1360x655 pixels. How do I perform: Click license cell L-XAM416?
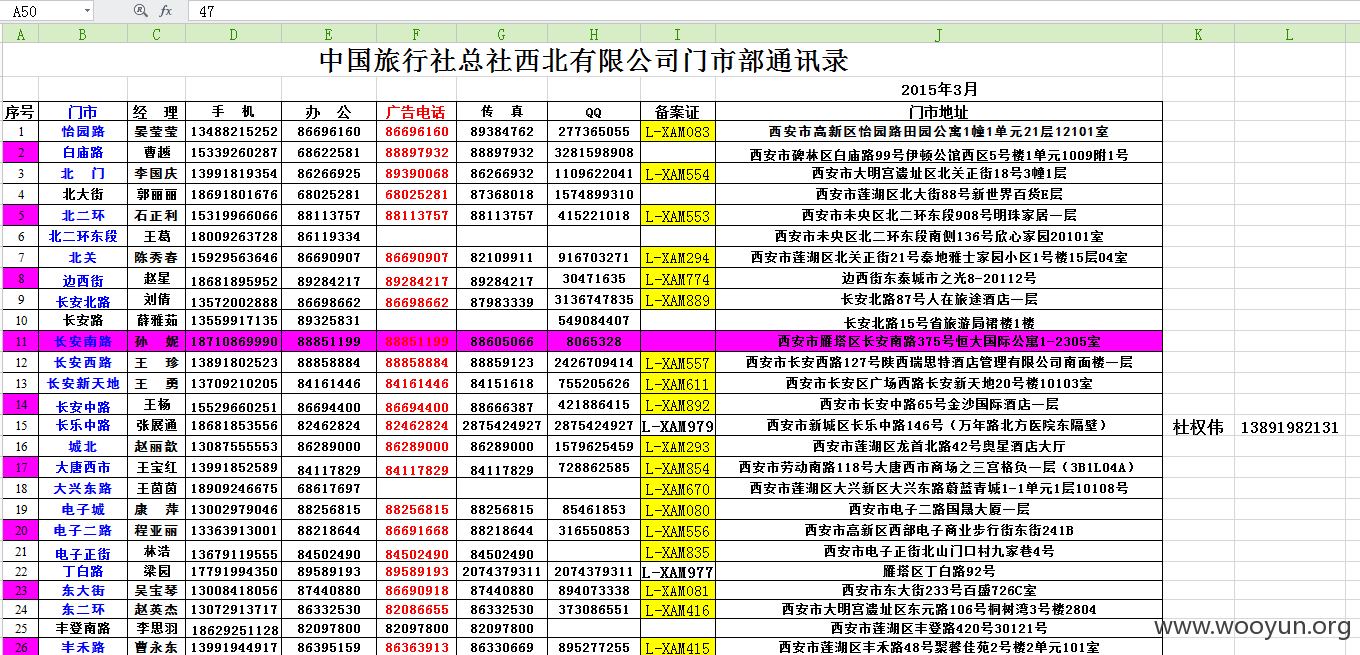[678, 609]
